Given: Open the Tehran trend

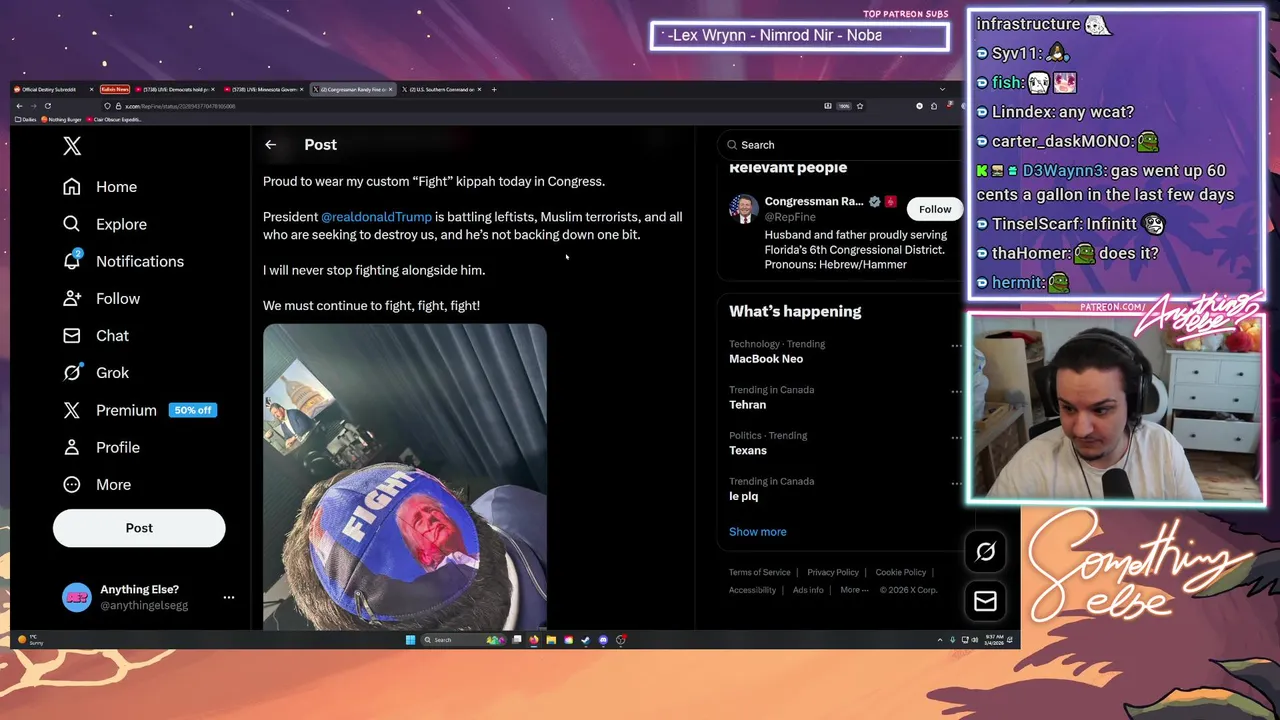Looking at the screenshot, I should [748, 405].
